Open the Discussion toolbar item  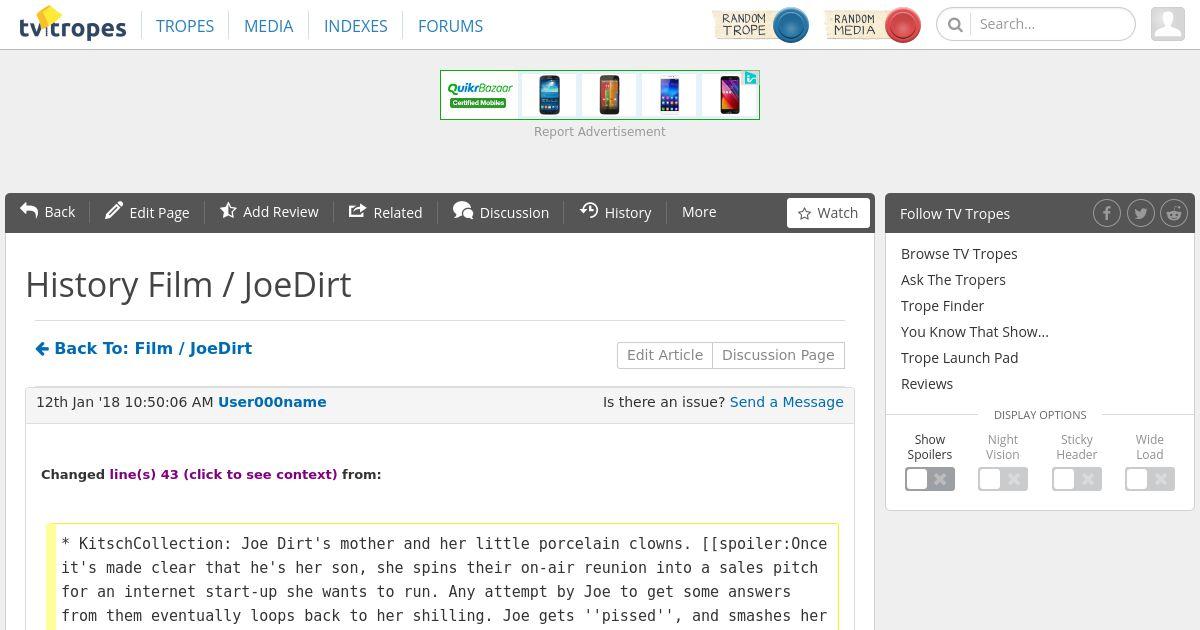(x=501, y=212)
